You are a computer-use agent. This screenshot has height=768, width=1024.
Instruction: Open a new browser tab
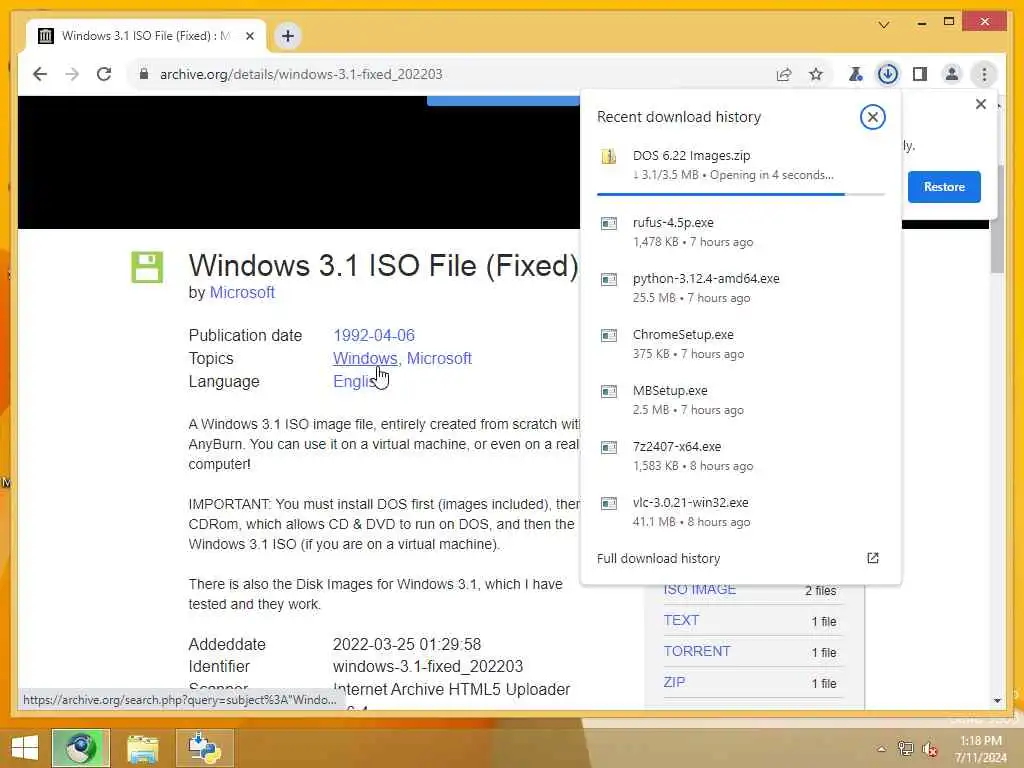click(287, 36)
